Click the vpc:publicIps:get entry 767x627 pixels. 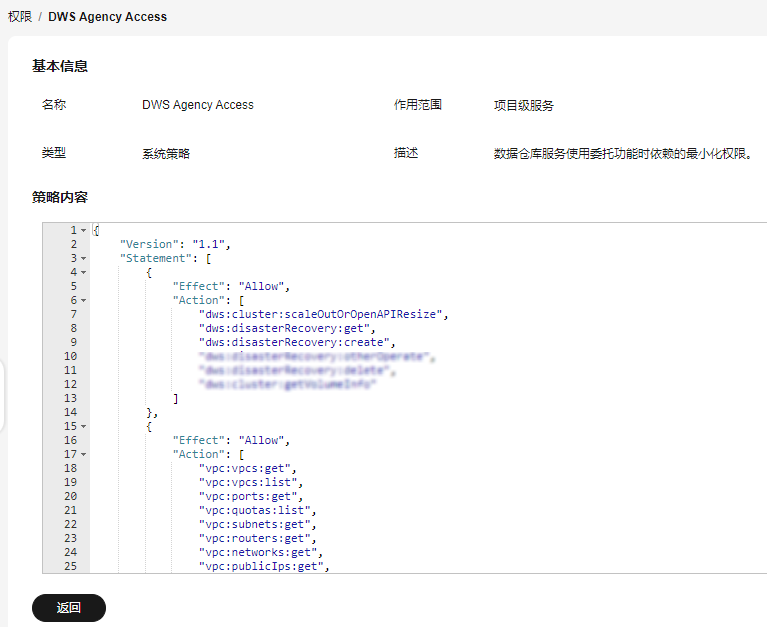264,566
